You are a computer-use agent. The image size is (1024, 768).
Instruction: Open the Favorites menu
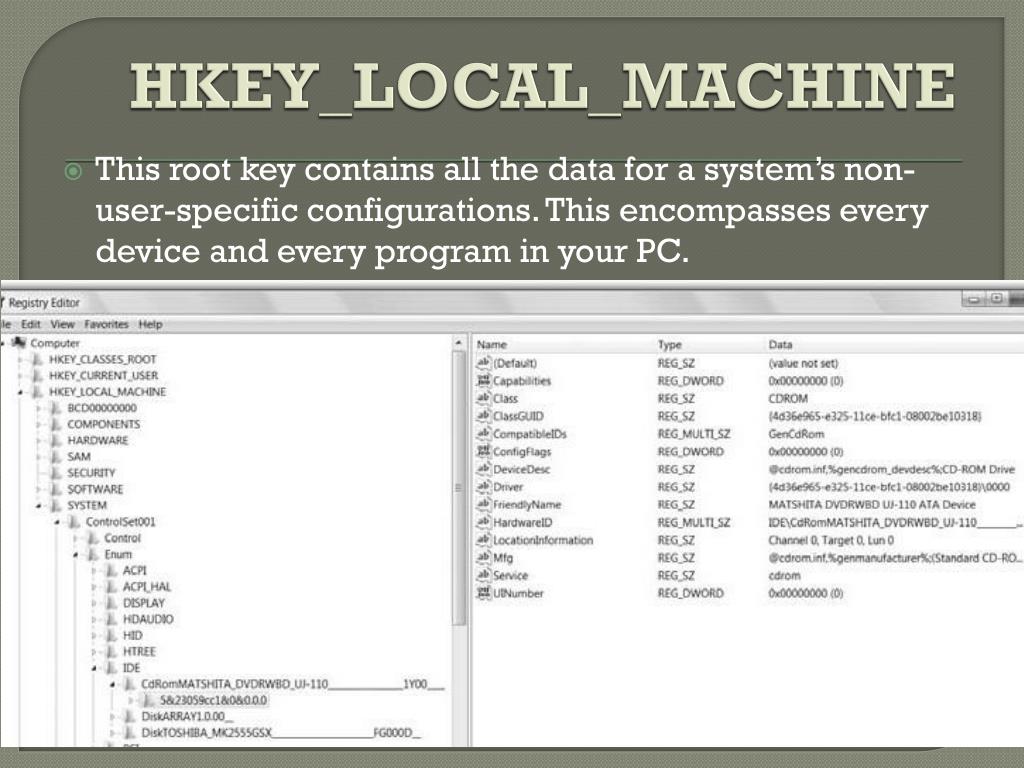[x=106, y=324]
